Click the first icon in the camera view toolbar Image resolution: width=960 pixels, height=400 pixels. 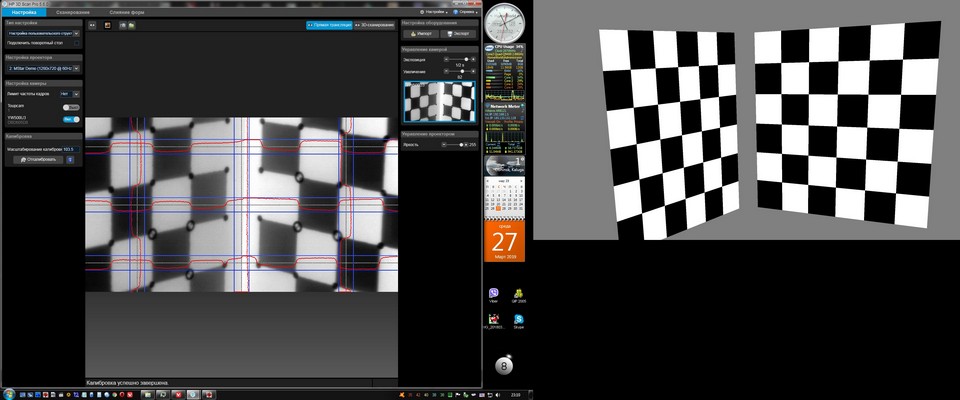pyautogui.click(x=93, y=24)
